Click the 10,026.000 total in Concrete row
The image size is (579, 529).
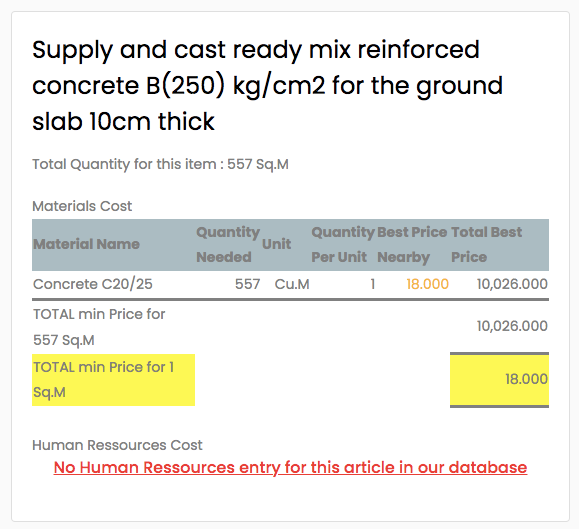point(512,284)
